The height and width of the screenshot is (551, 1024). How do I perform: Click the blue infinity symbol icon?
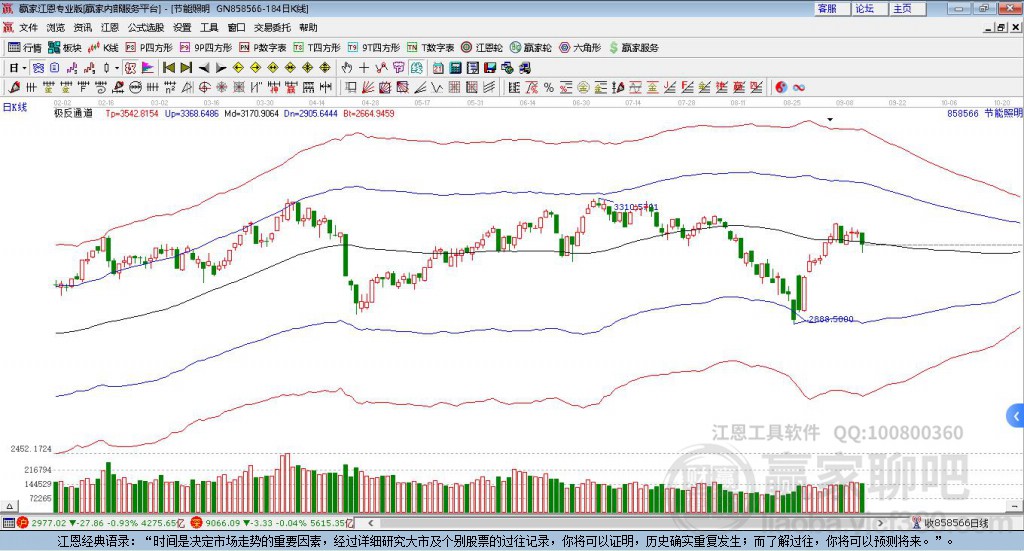point(799,87)
